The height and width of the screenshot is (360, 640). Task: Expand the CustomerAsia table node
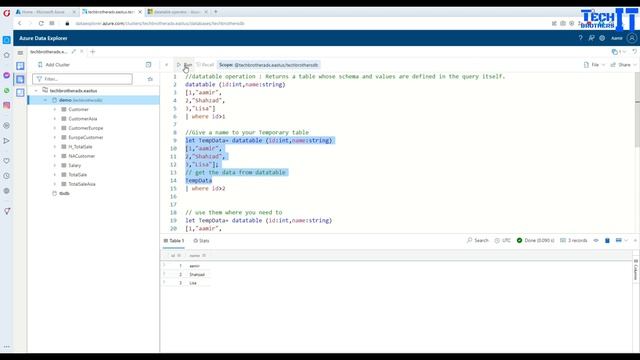(55, 119)
